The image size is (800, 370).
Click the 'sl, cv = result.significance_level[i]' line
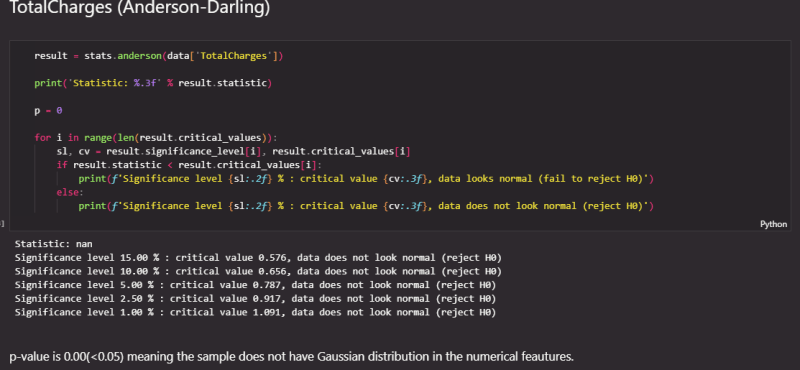tap(234, 152)
